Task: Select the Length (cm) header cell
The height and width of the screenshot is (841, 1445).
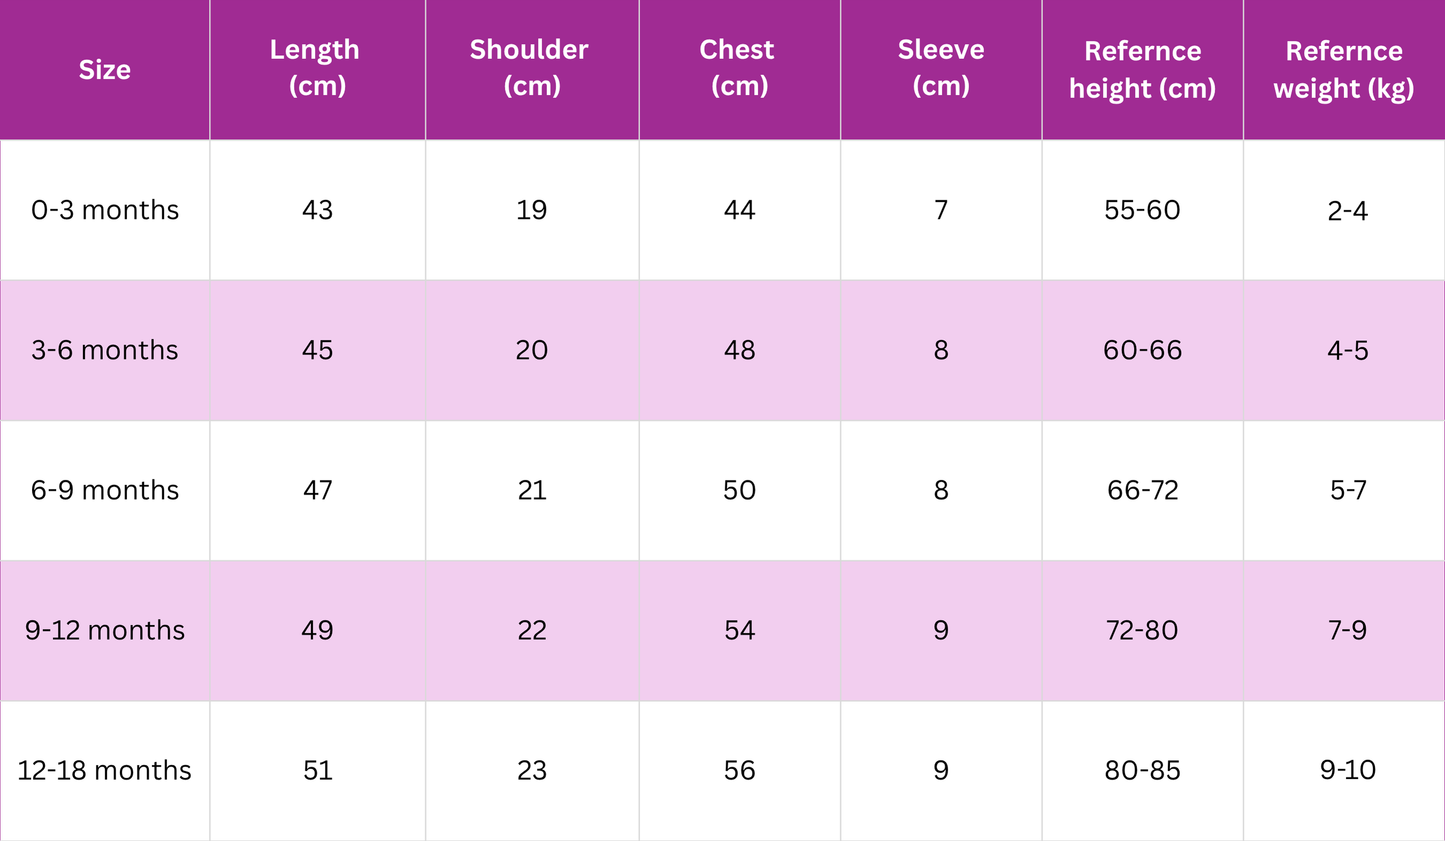Action: tap(317, 68)
